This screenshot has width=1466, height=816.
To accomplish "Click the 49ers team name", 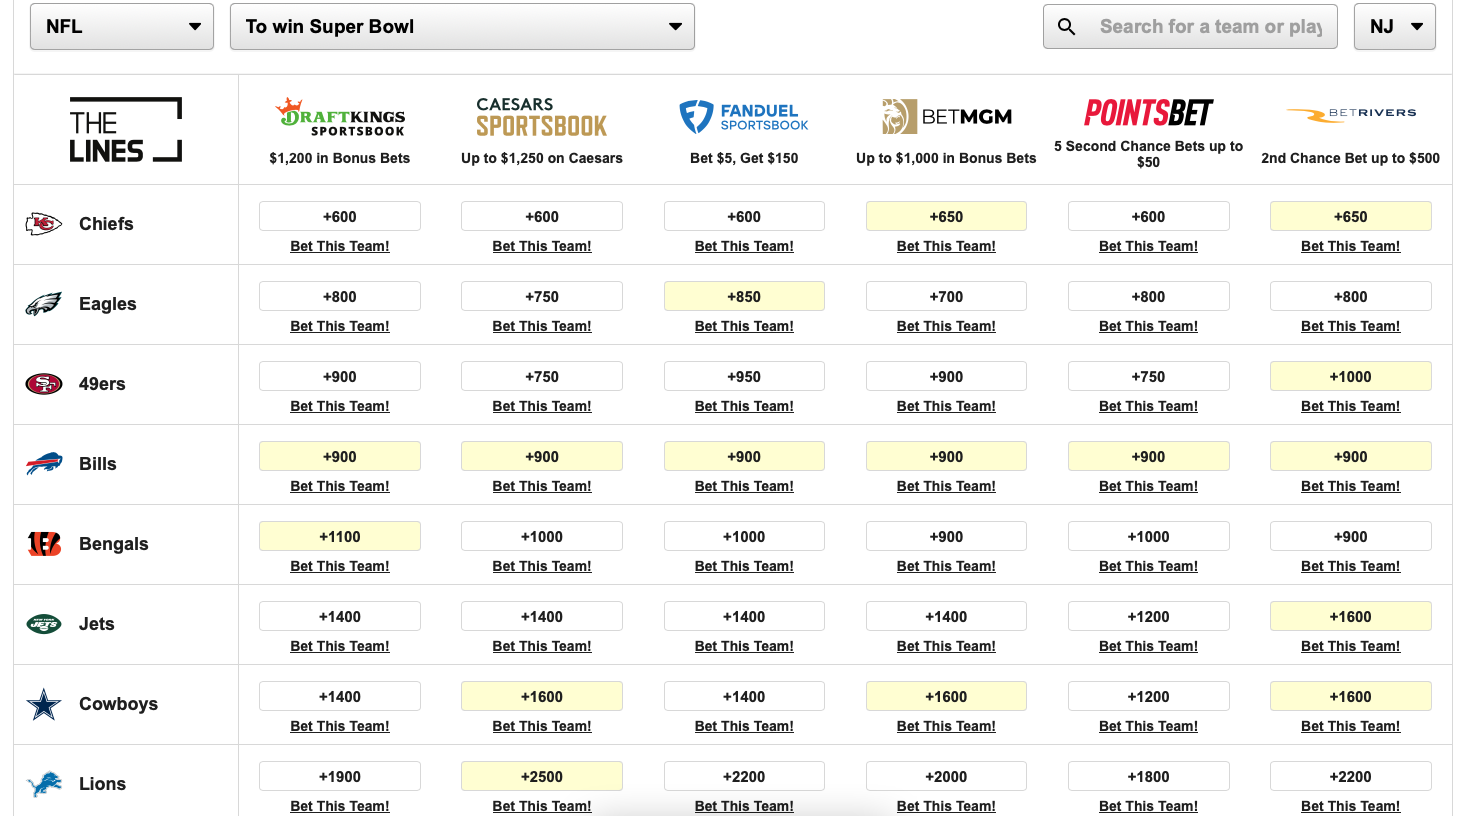I will click(x=102, y=384).
